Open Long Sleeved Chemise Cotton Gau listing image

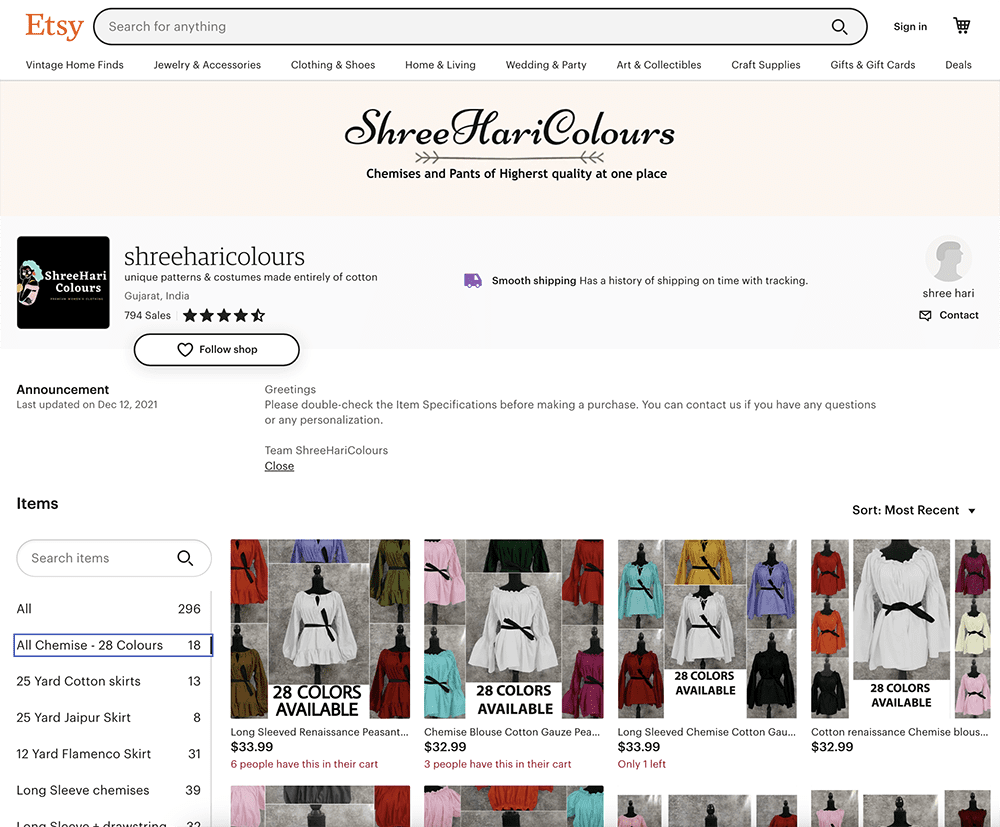[707, 629]
